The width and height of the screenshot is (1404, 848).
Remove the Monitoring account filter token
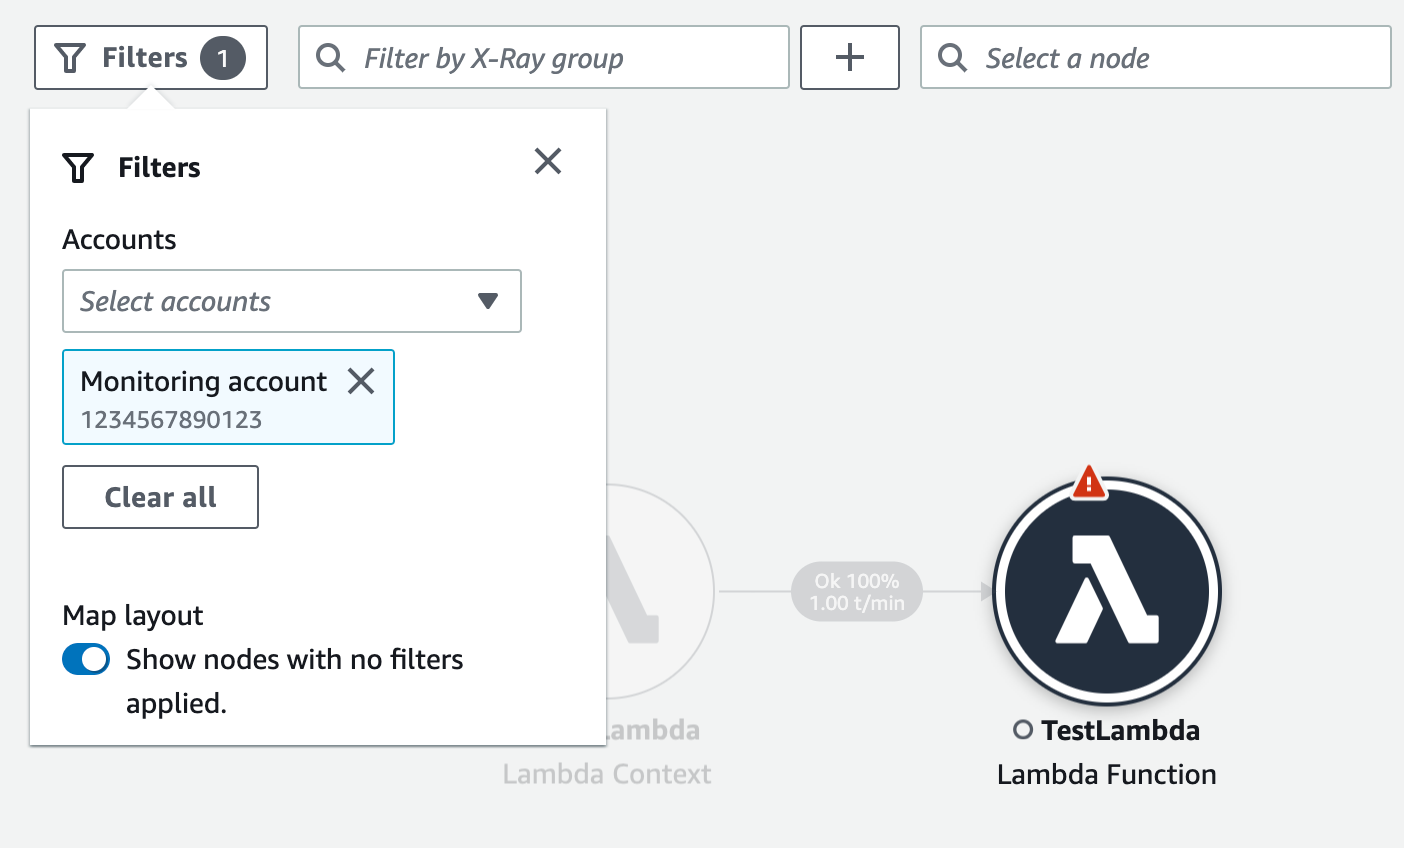click(361, 381)
